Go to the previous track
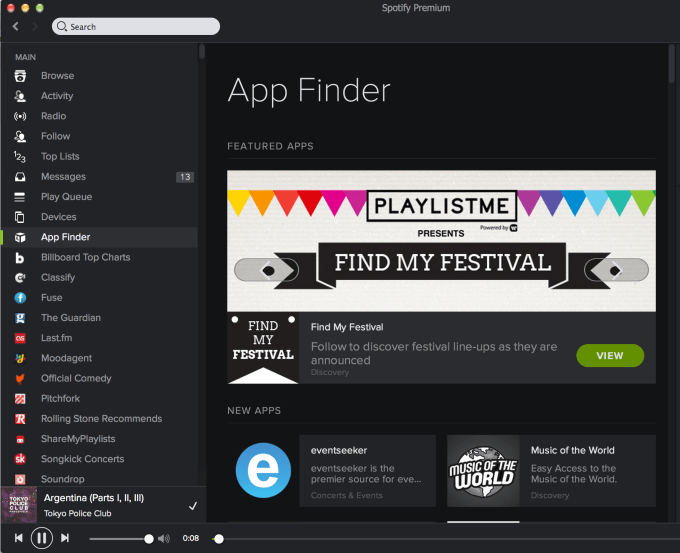 (x=19, y=538)
